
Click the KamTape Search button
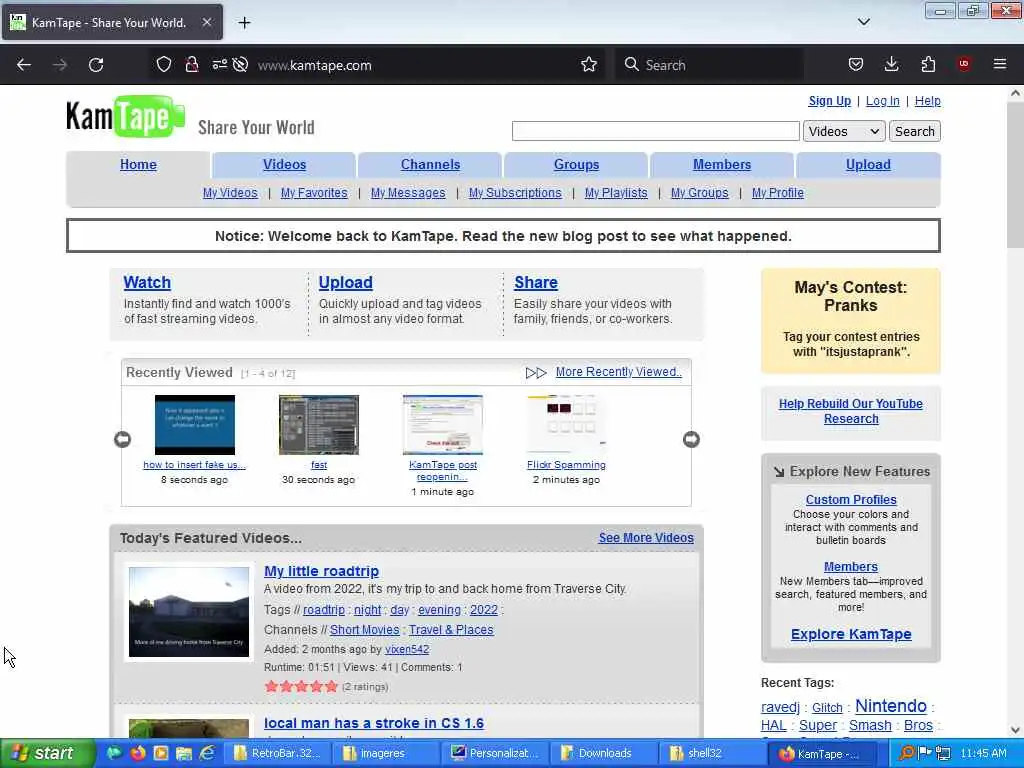[x=914, y=131]
